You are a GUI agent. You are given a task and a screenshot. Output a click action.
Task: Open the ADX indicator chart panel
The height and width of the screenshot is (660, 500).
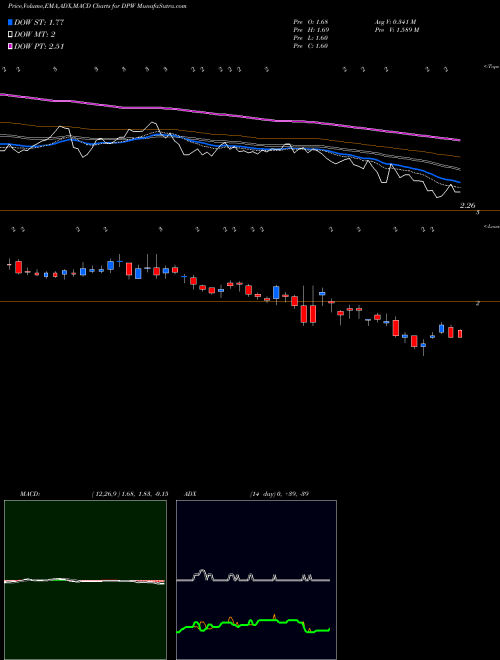click(x=256, y=580)
